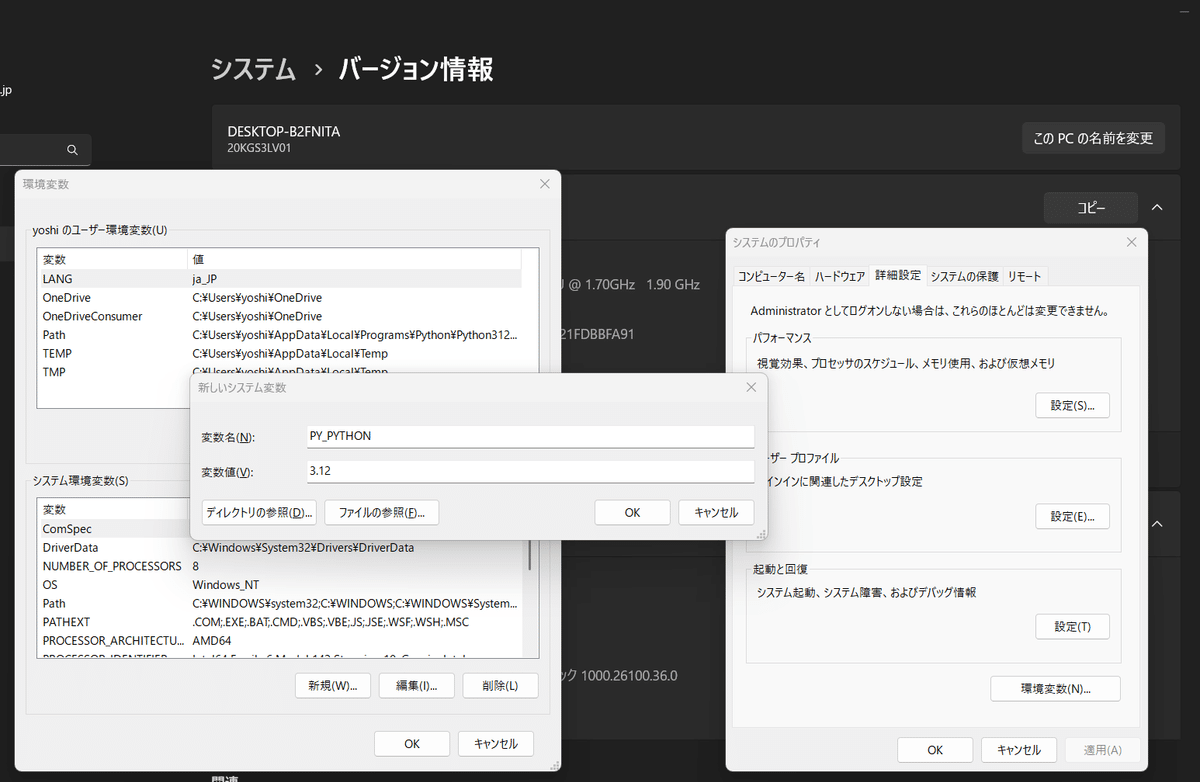The height and width of the screenshot is (782, 1200).
Task: Click the 変数名 field containing PY_PYTHON
Action: pos(530,436)
